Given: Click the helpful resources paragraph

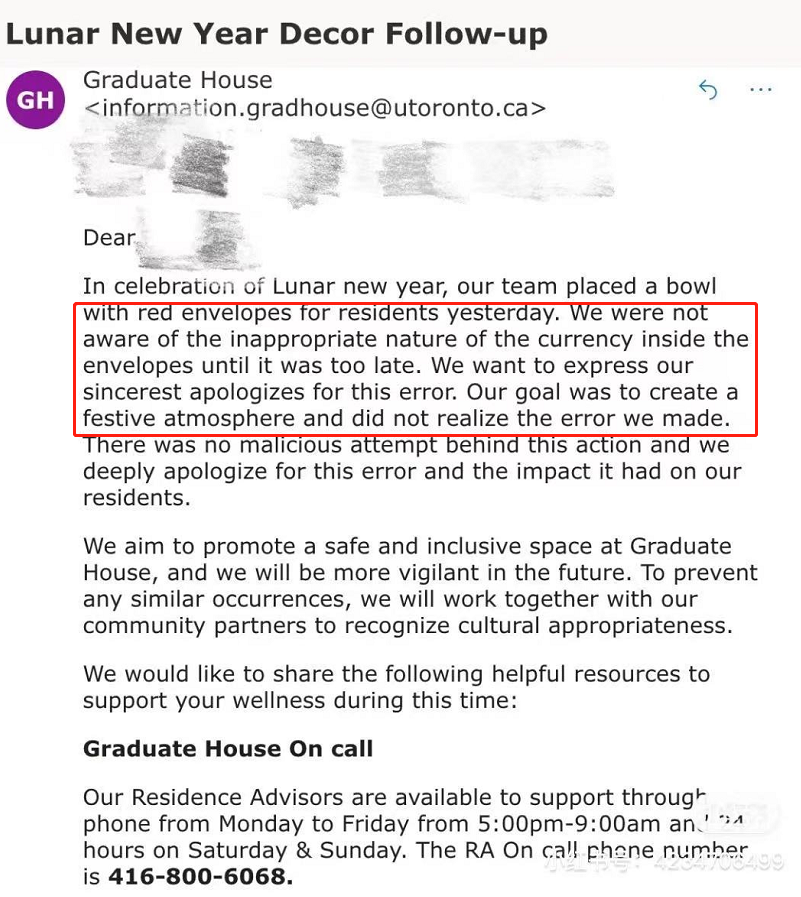Looking at the screenshot, I should pos(396,687).
